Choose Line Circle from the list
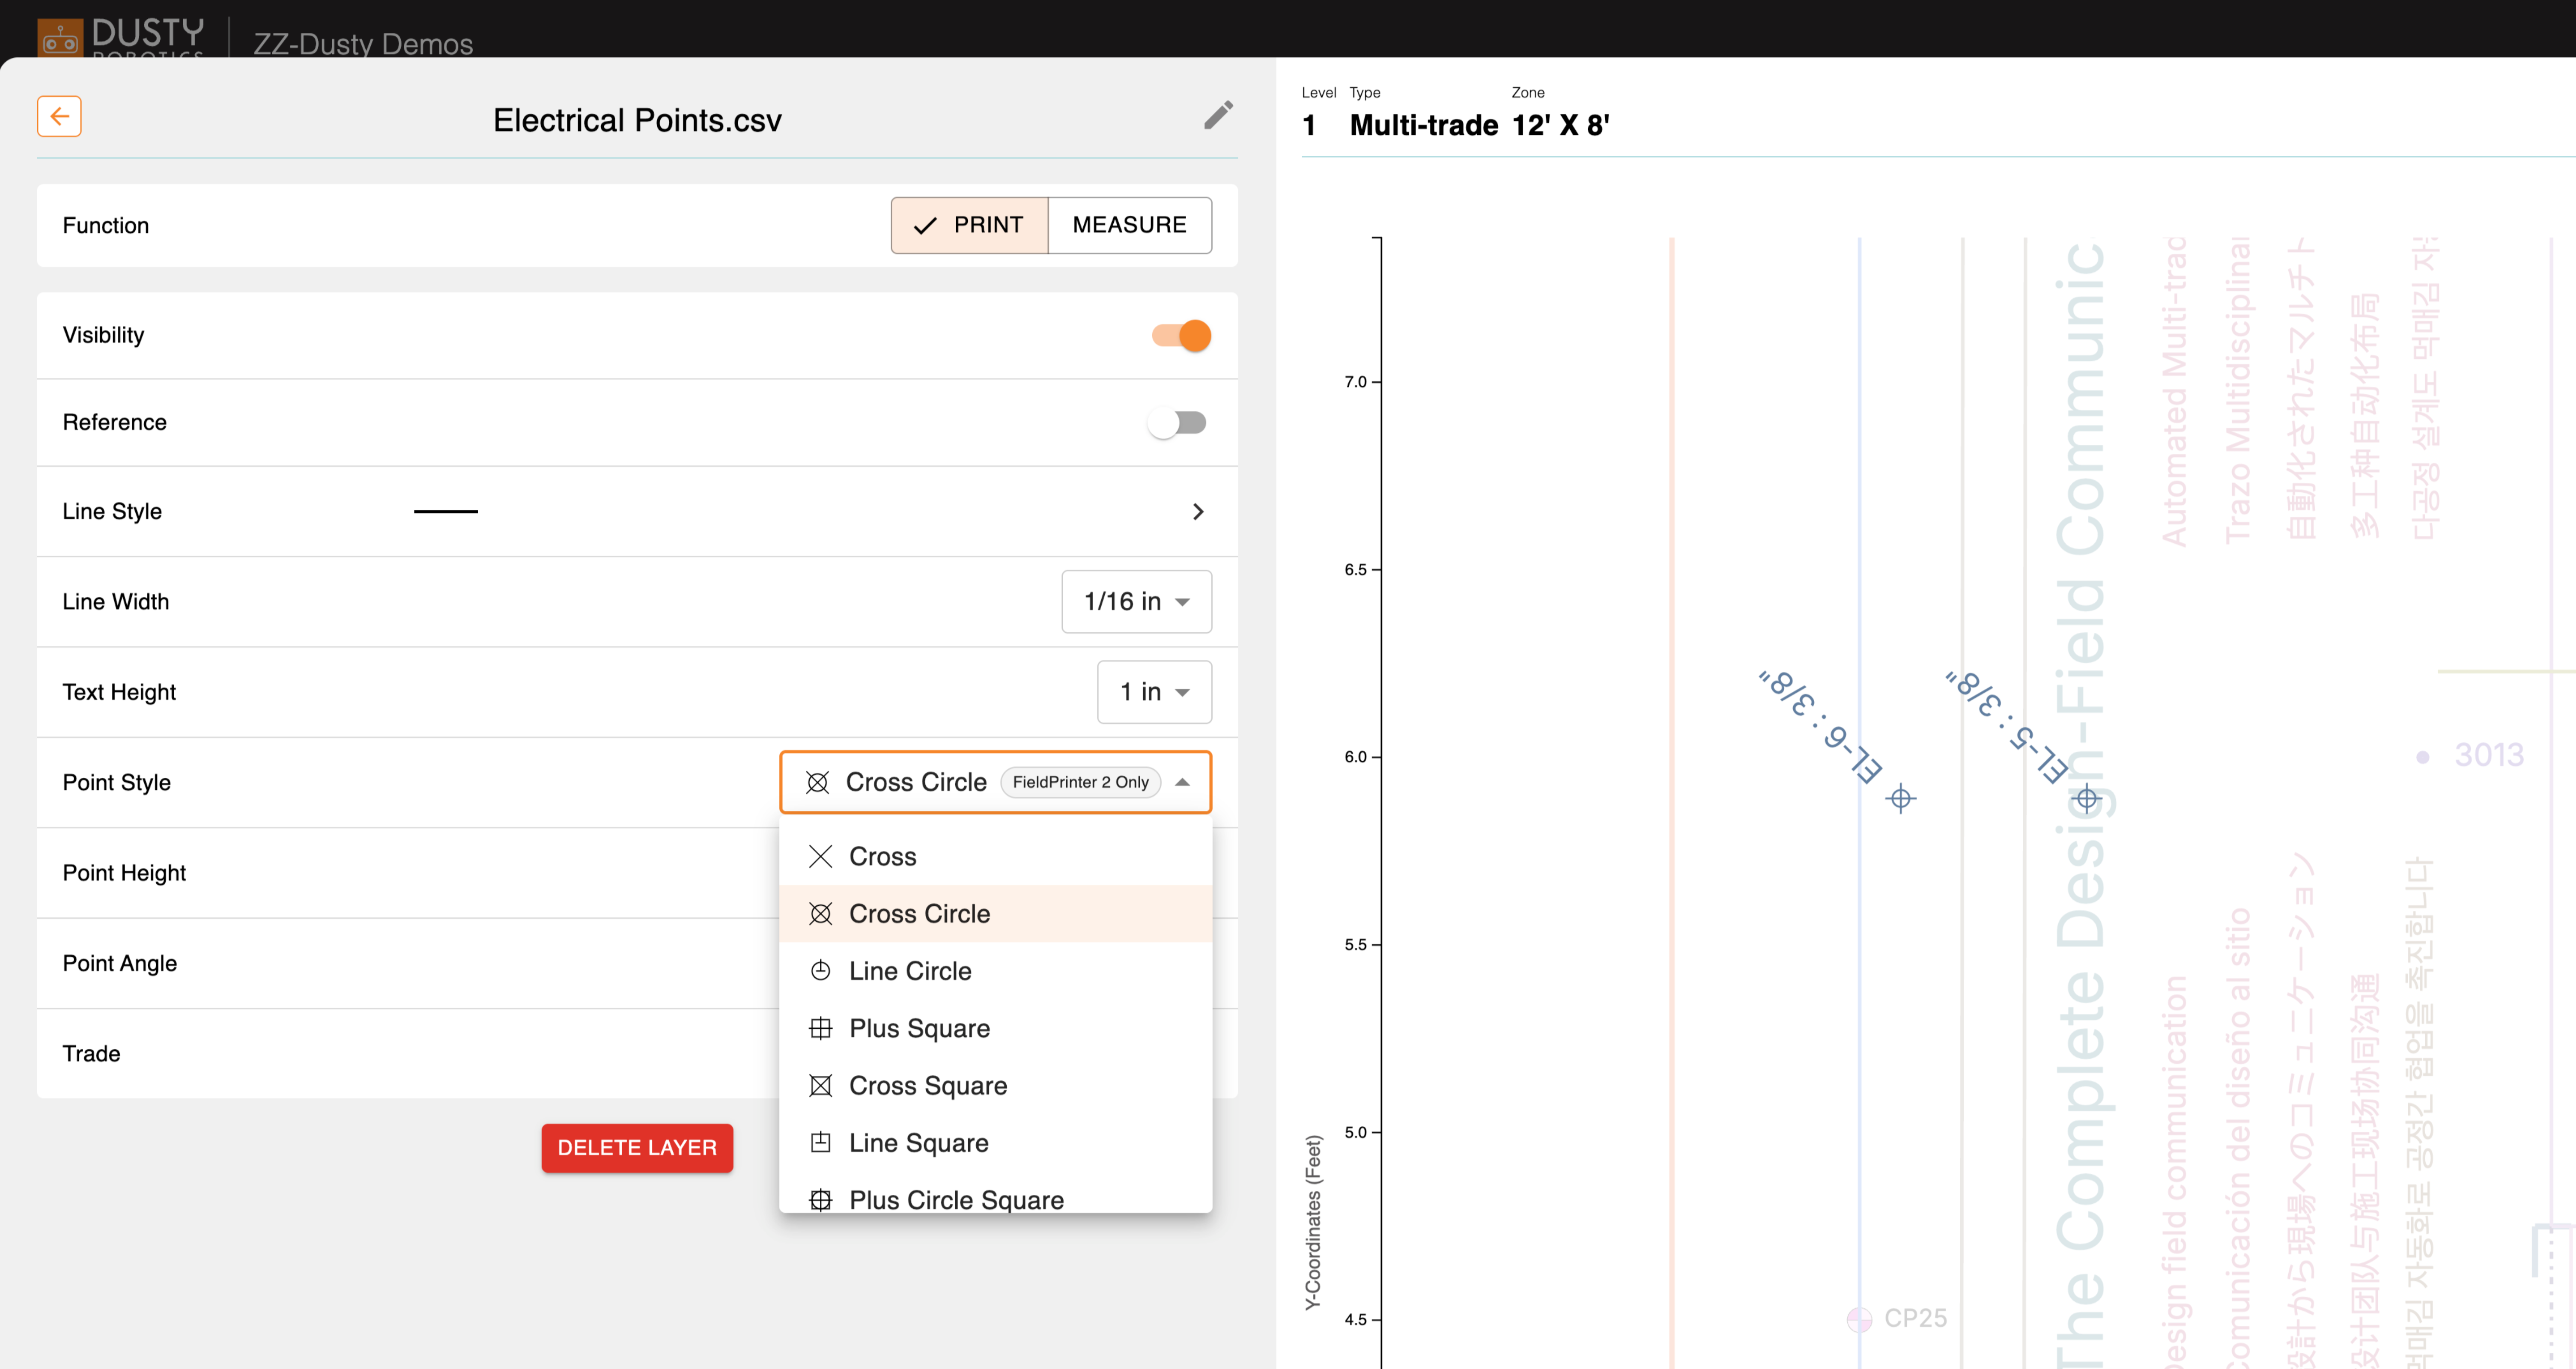The height and width of the screenshot is (1369, 2576). (x=909, y=971)
